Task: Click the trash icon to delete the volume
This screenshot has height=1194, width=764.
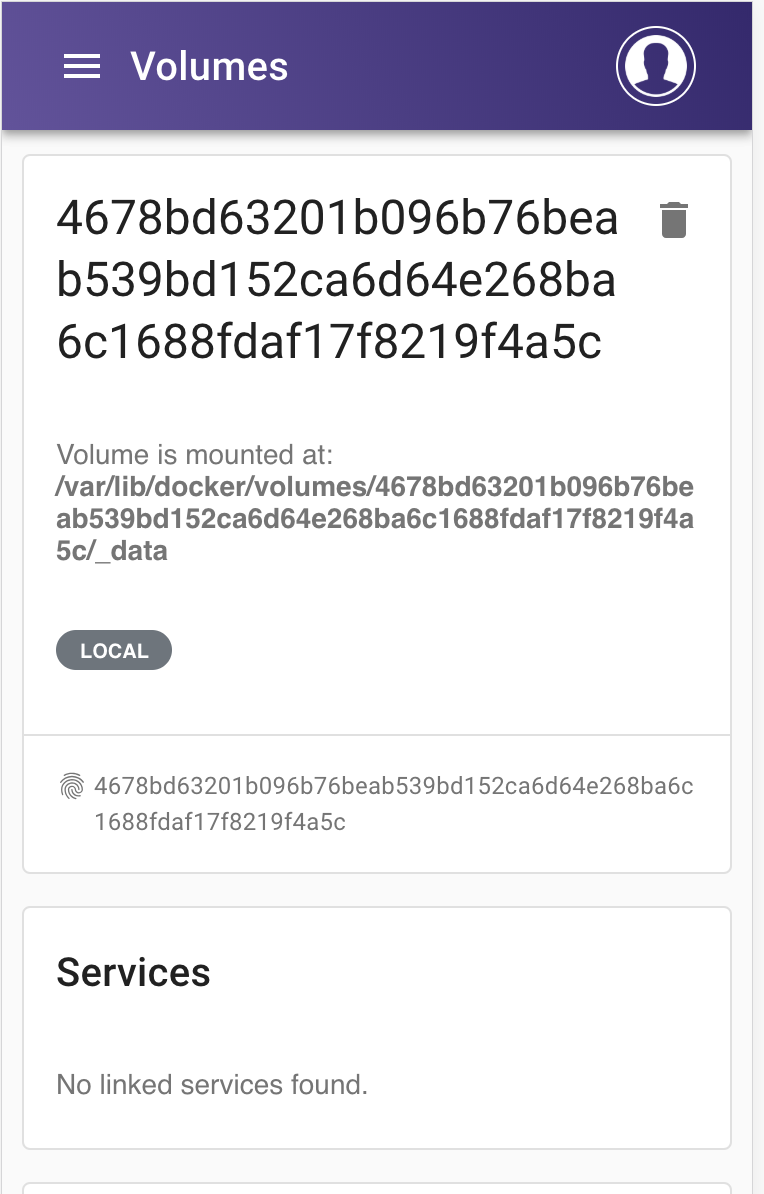Action: click(676, 218)
